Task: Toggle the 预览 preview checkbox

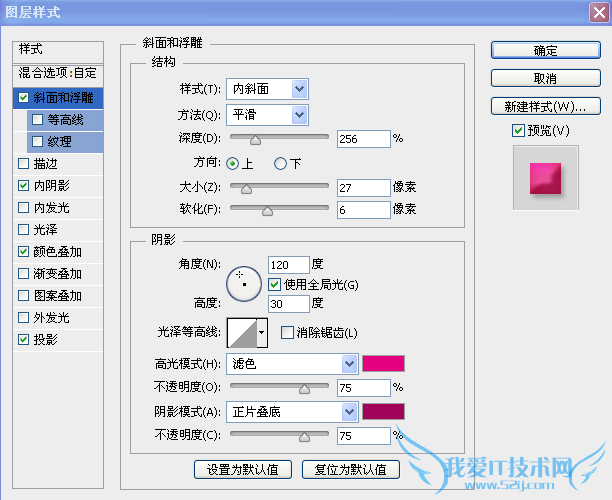Action: click(x=518, y=130)
